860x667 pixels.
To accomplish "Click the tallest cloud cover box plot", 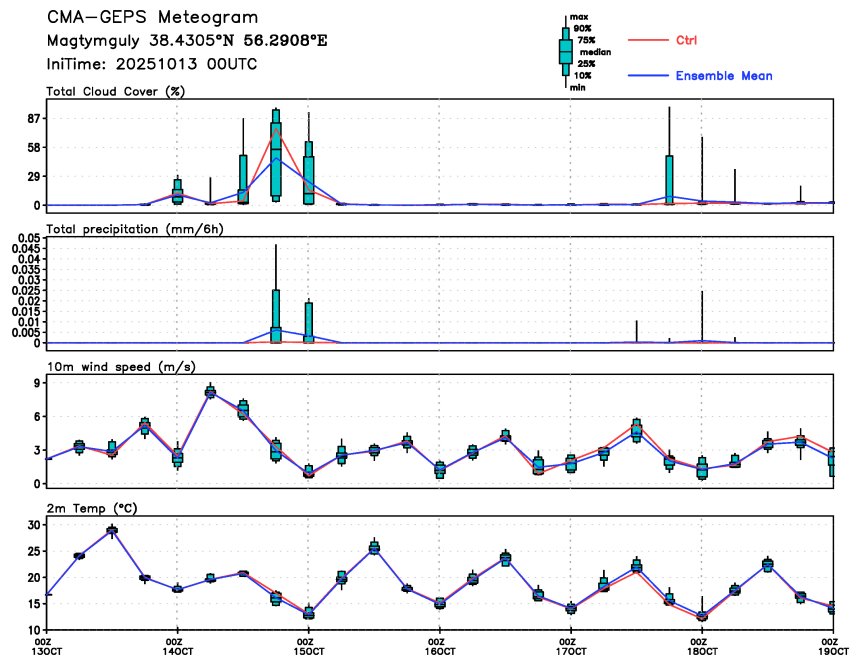I will click(275, 155).
